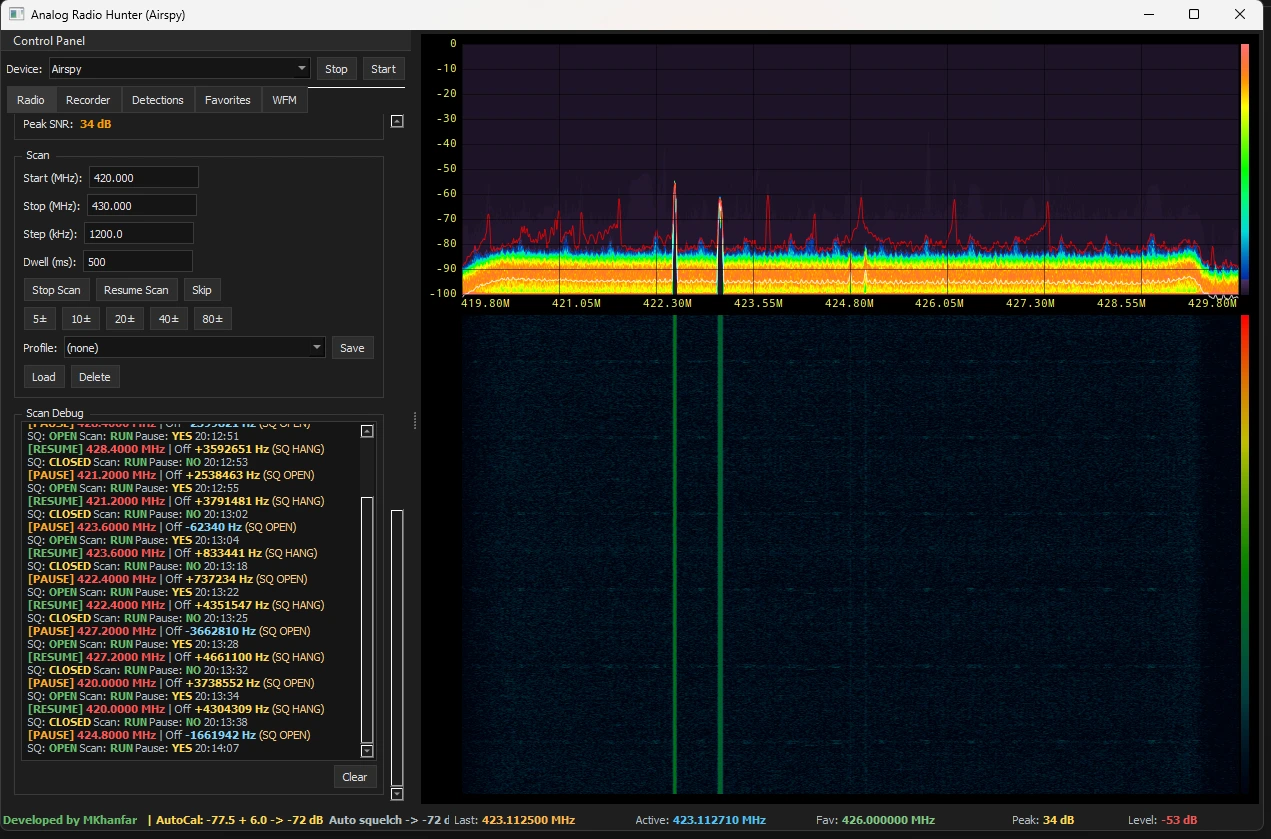The height and width of the screenshot is (839, 1271).
Task: Click Stop next to the Device selector
Action: click(336, 68)
